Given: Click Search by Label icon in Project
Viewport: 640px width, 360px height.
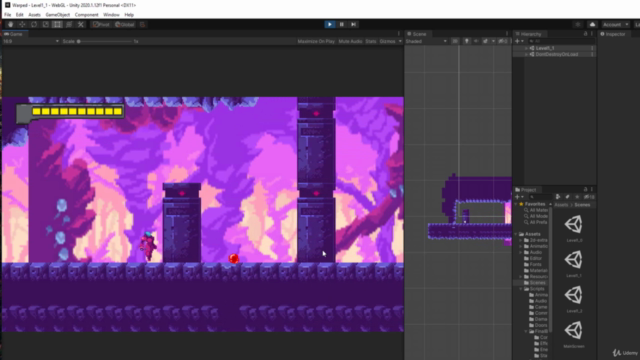Looking at the screenshot, I should pos(567,197).
